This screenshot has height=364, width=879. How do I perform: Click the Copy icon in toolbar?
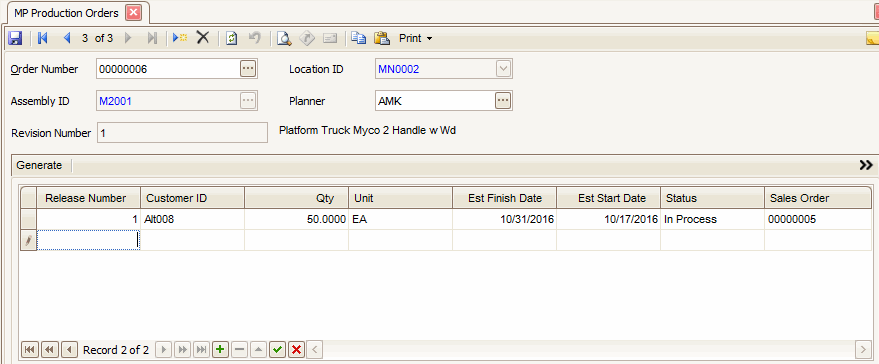click(358, 38)
